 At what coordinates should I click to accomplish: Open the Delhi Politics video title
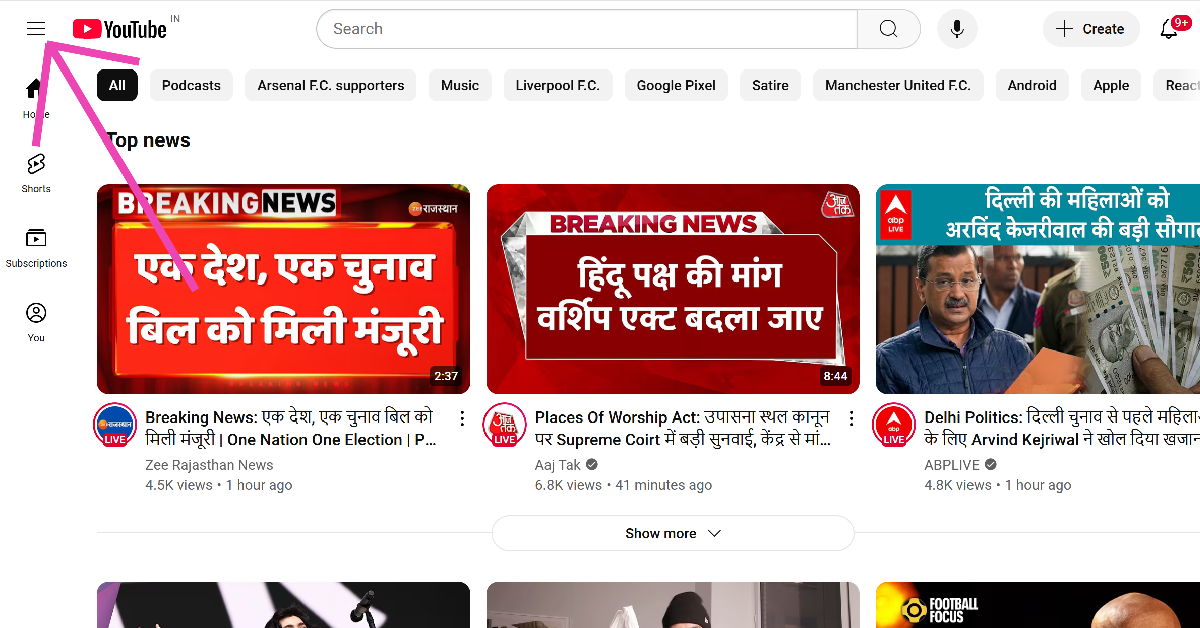tap(1062, 428)
